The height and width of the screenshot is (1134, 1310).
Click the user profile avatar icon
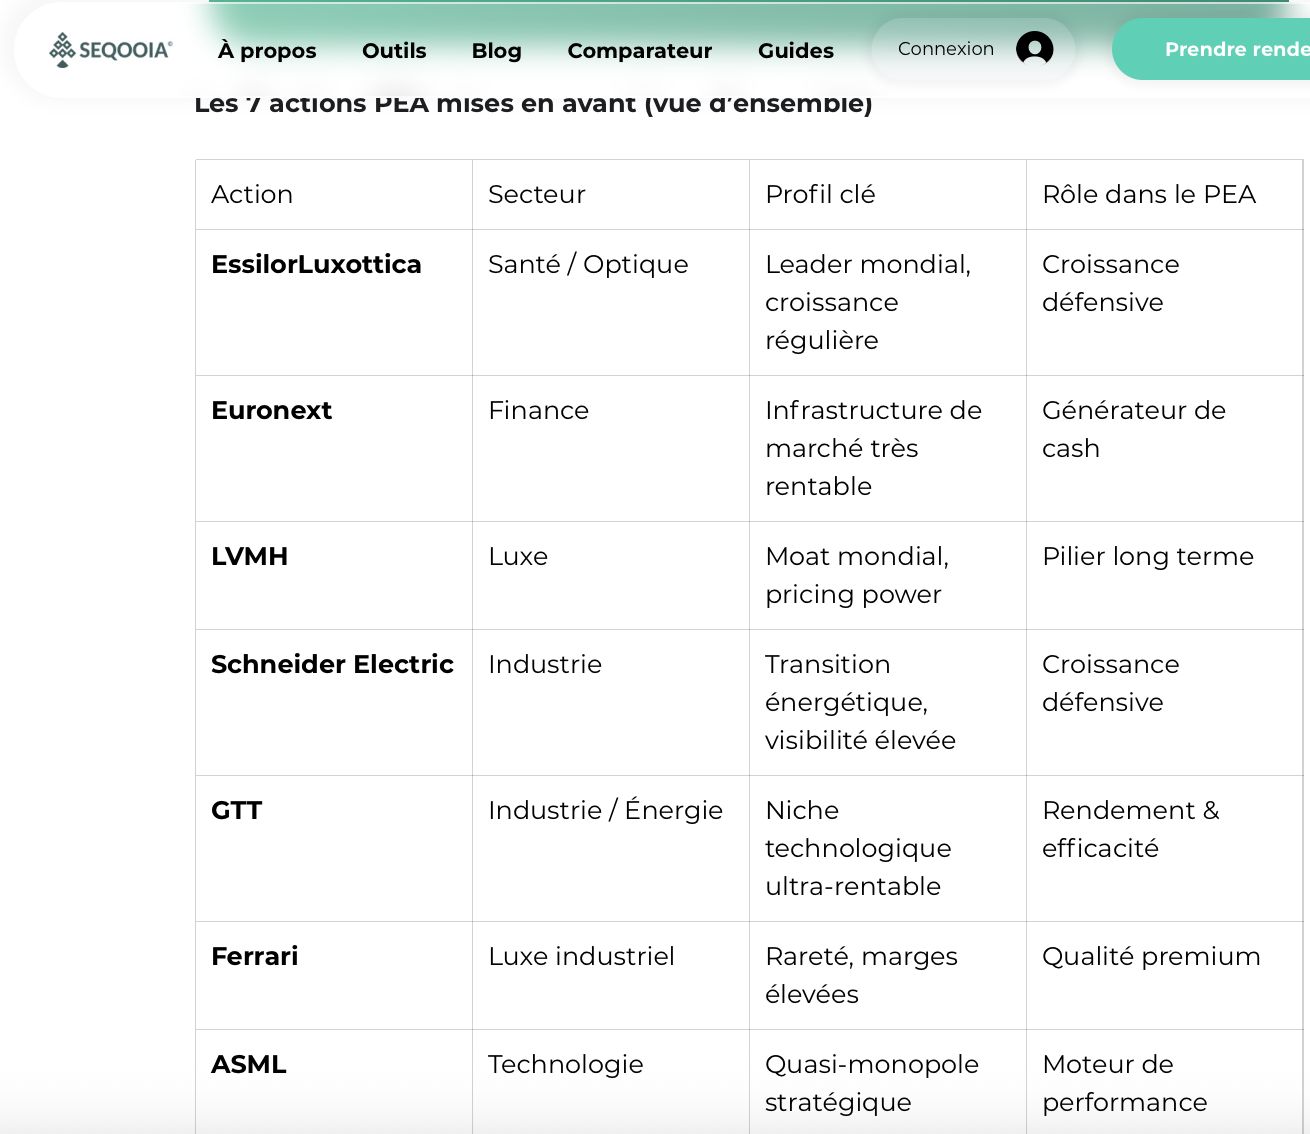(x=1034, y=48)
